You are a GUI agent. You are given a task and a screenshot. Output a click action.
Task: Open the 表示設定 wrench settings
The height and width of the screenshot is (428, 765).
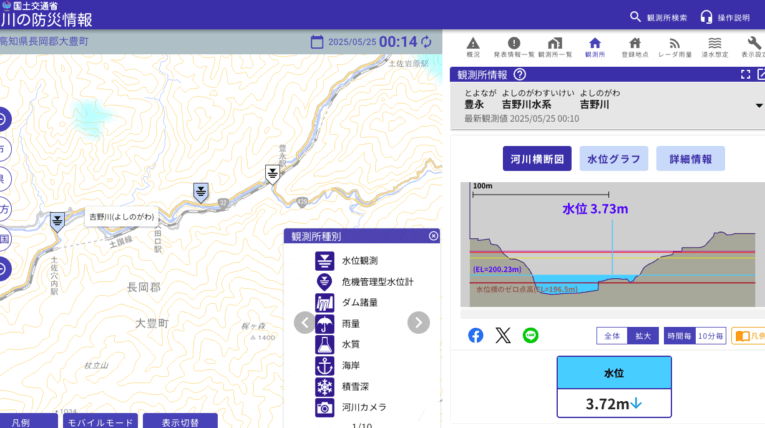pos(754,47)
